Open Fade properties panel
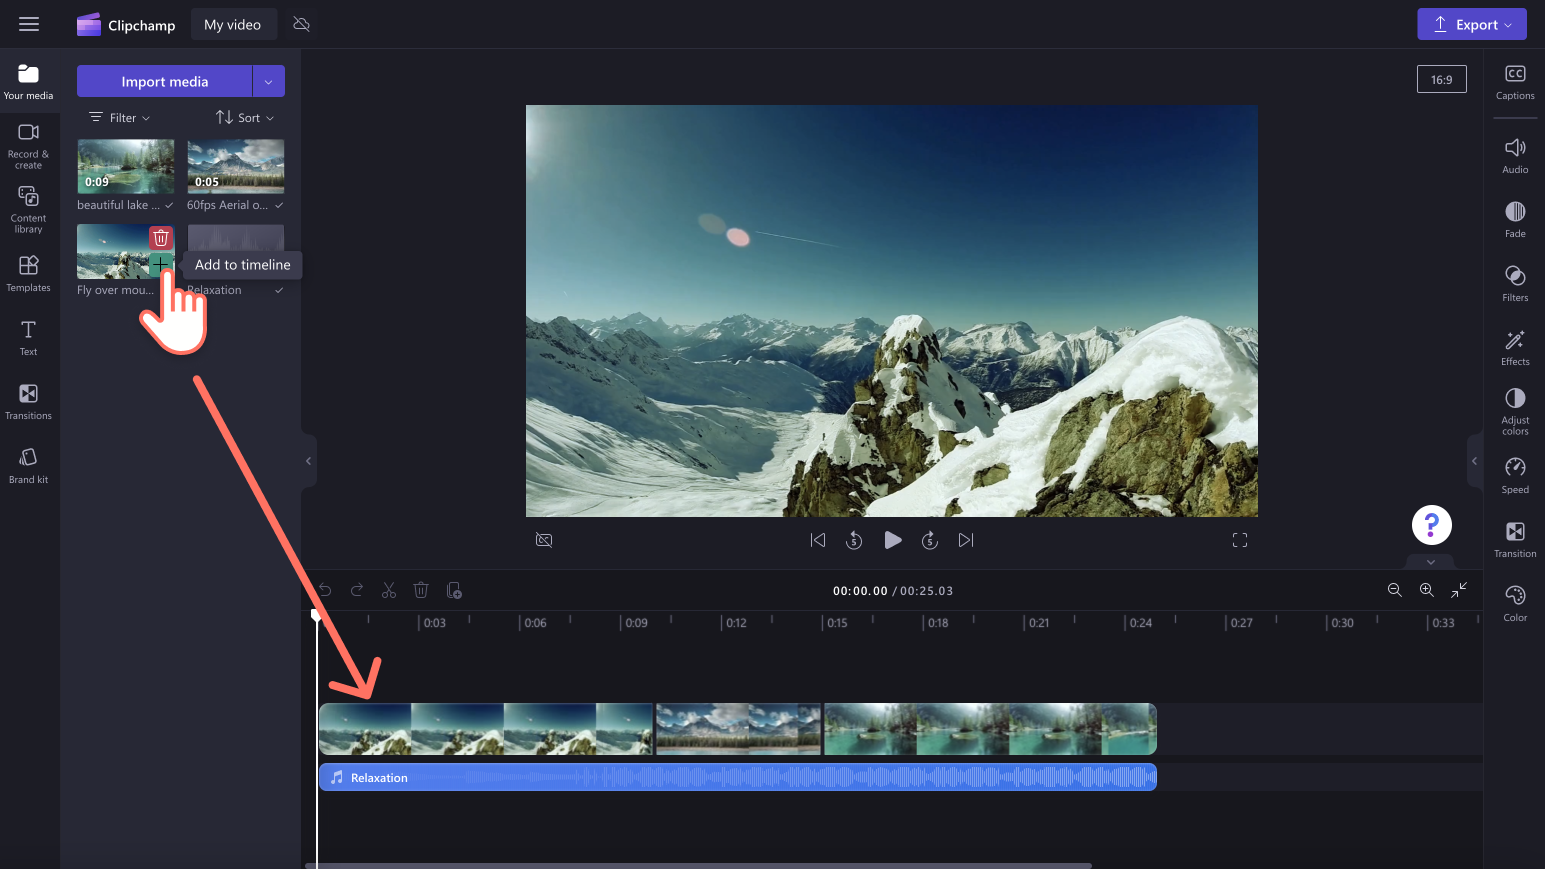1545x869 pixels. pos(1515,220)
